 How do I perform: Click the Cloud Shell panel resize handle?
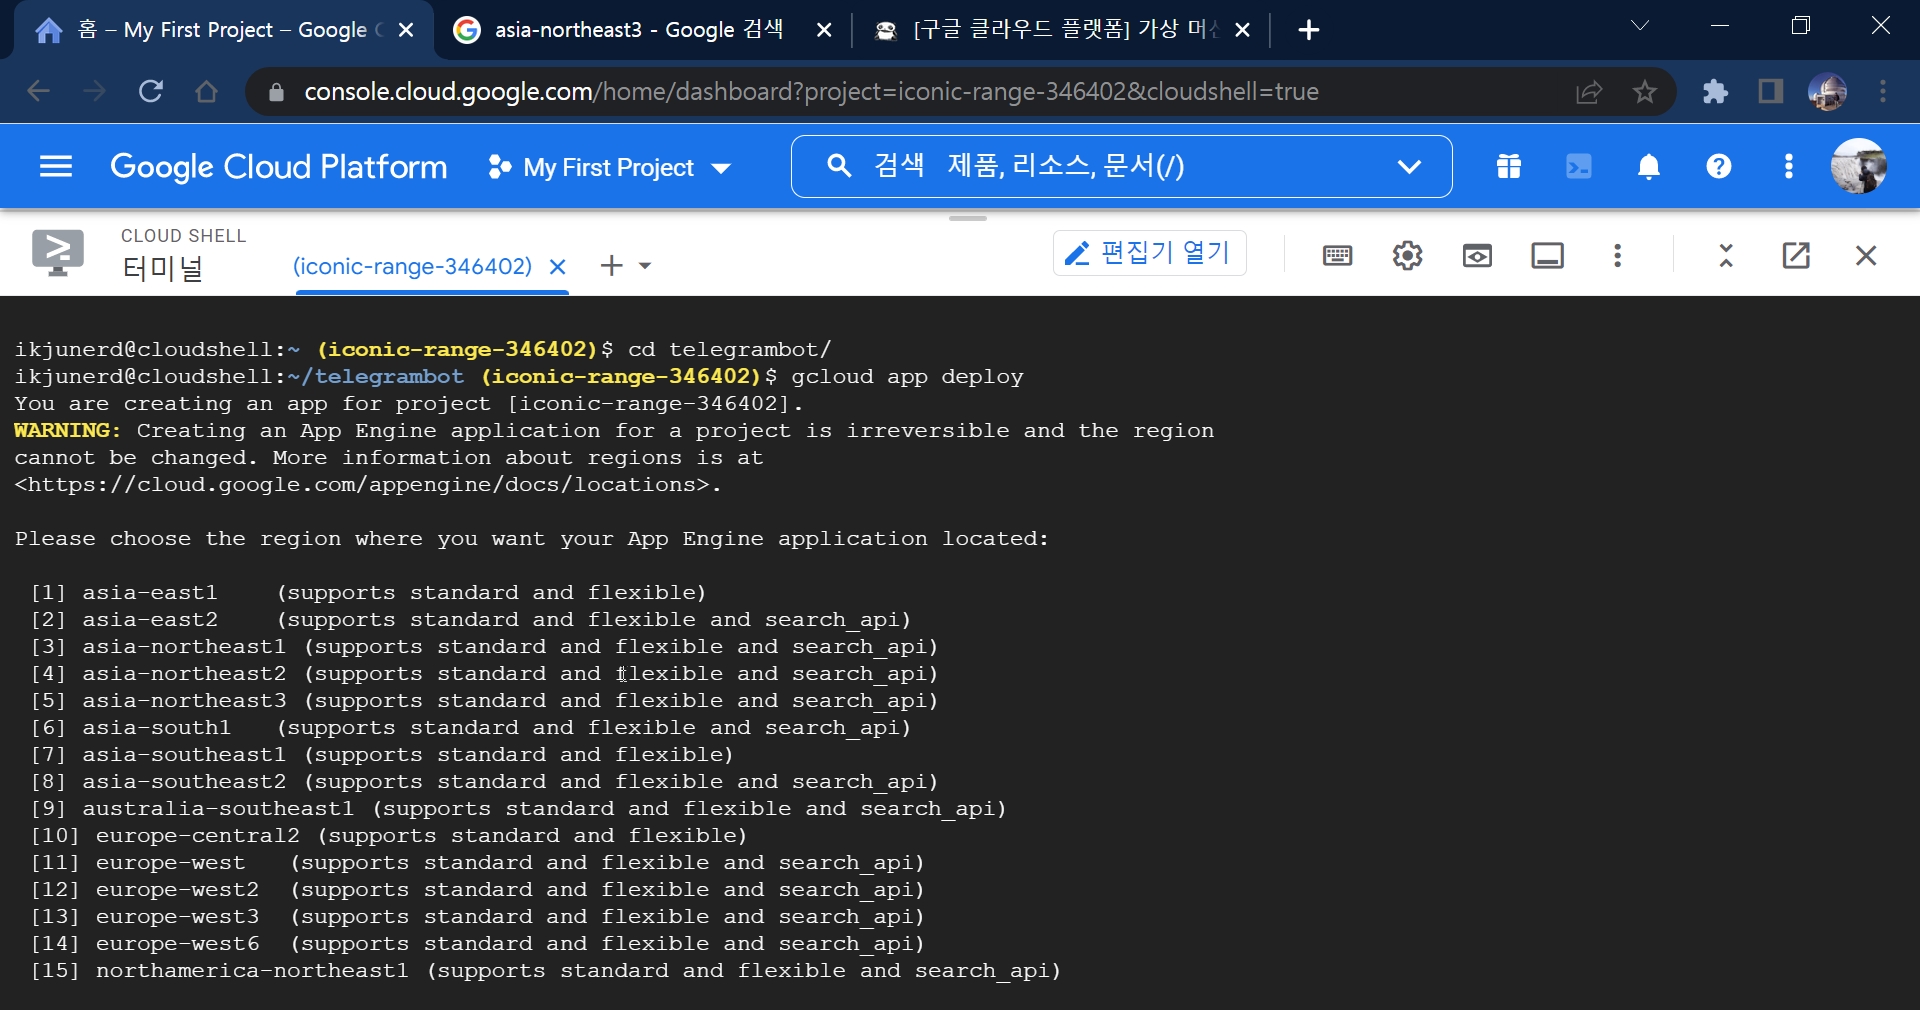point(967,218)
